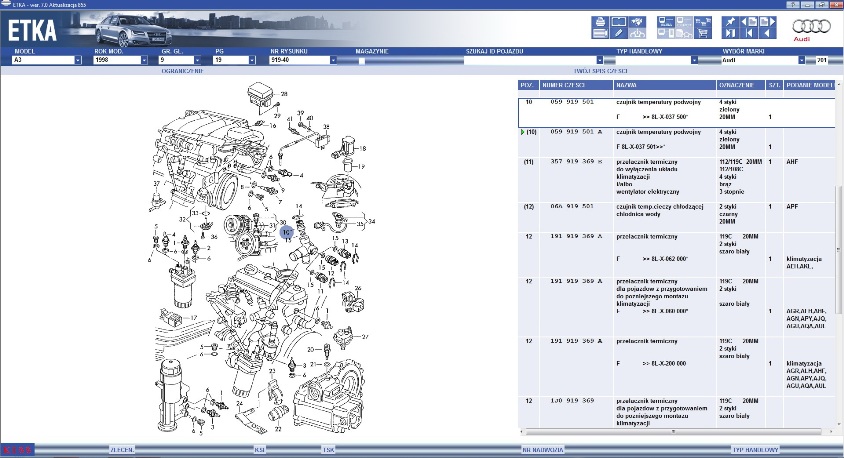
Task: Click the printer icon in the toolbar
Action: (600, 22)
